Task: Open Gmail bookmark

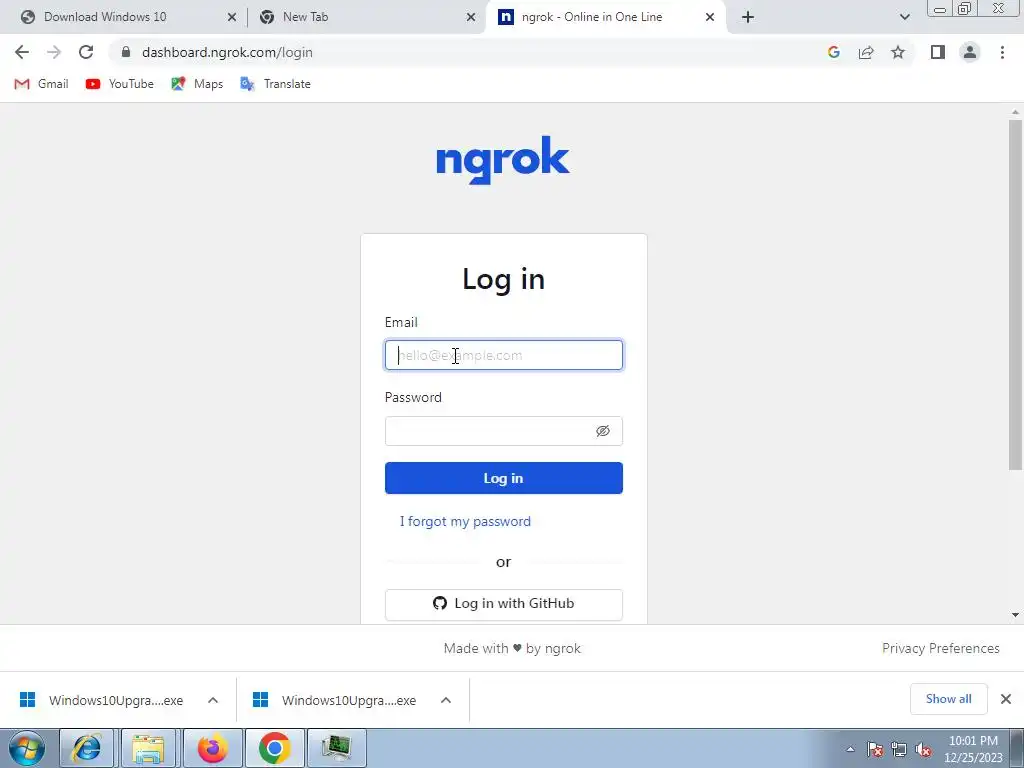Action: point(41,84)
